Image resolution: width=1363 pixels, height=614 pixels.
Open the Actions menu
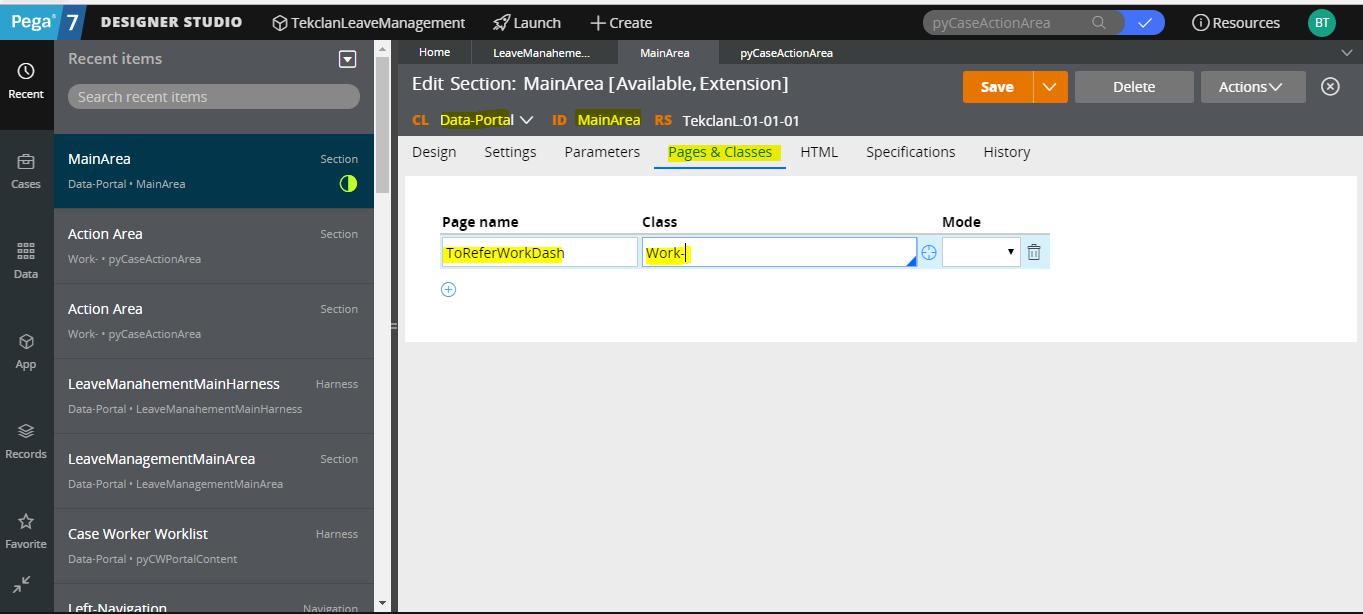1253,87
